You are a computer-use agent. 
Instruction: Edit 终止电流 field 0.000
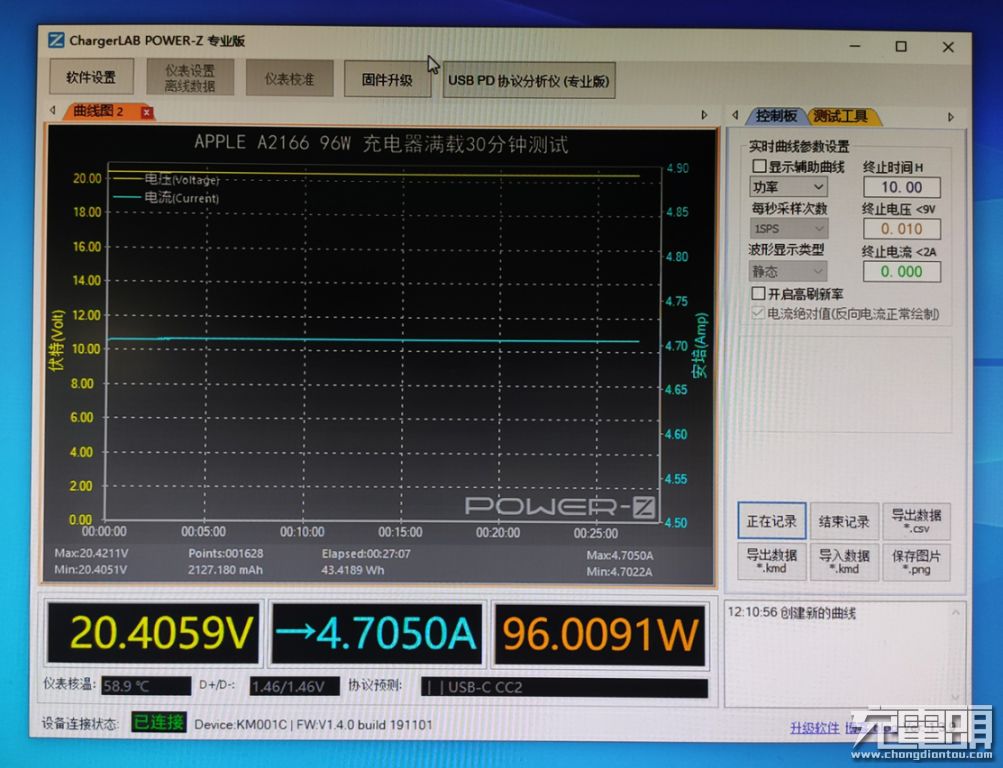point(902,272)
